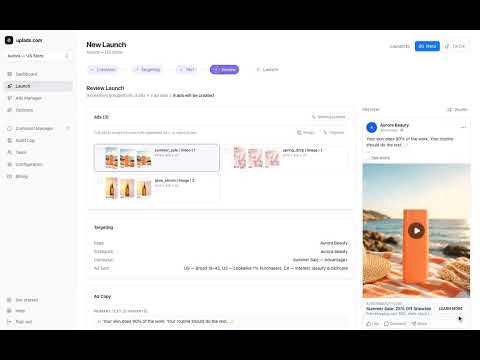Click the Sign out icon

[x=9, y=322]
